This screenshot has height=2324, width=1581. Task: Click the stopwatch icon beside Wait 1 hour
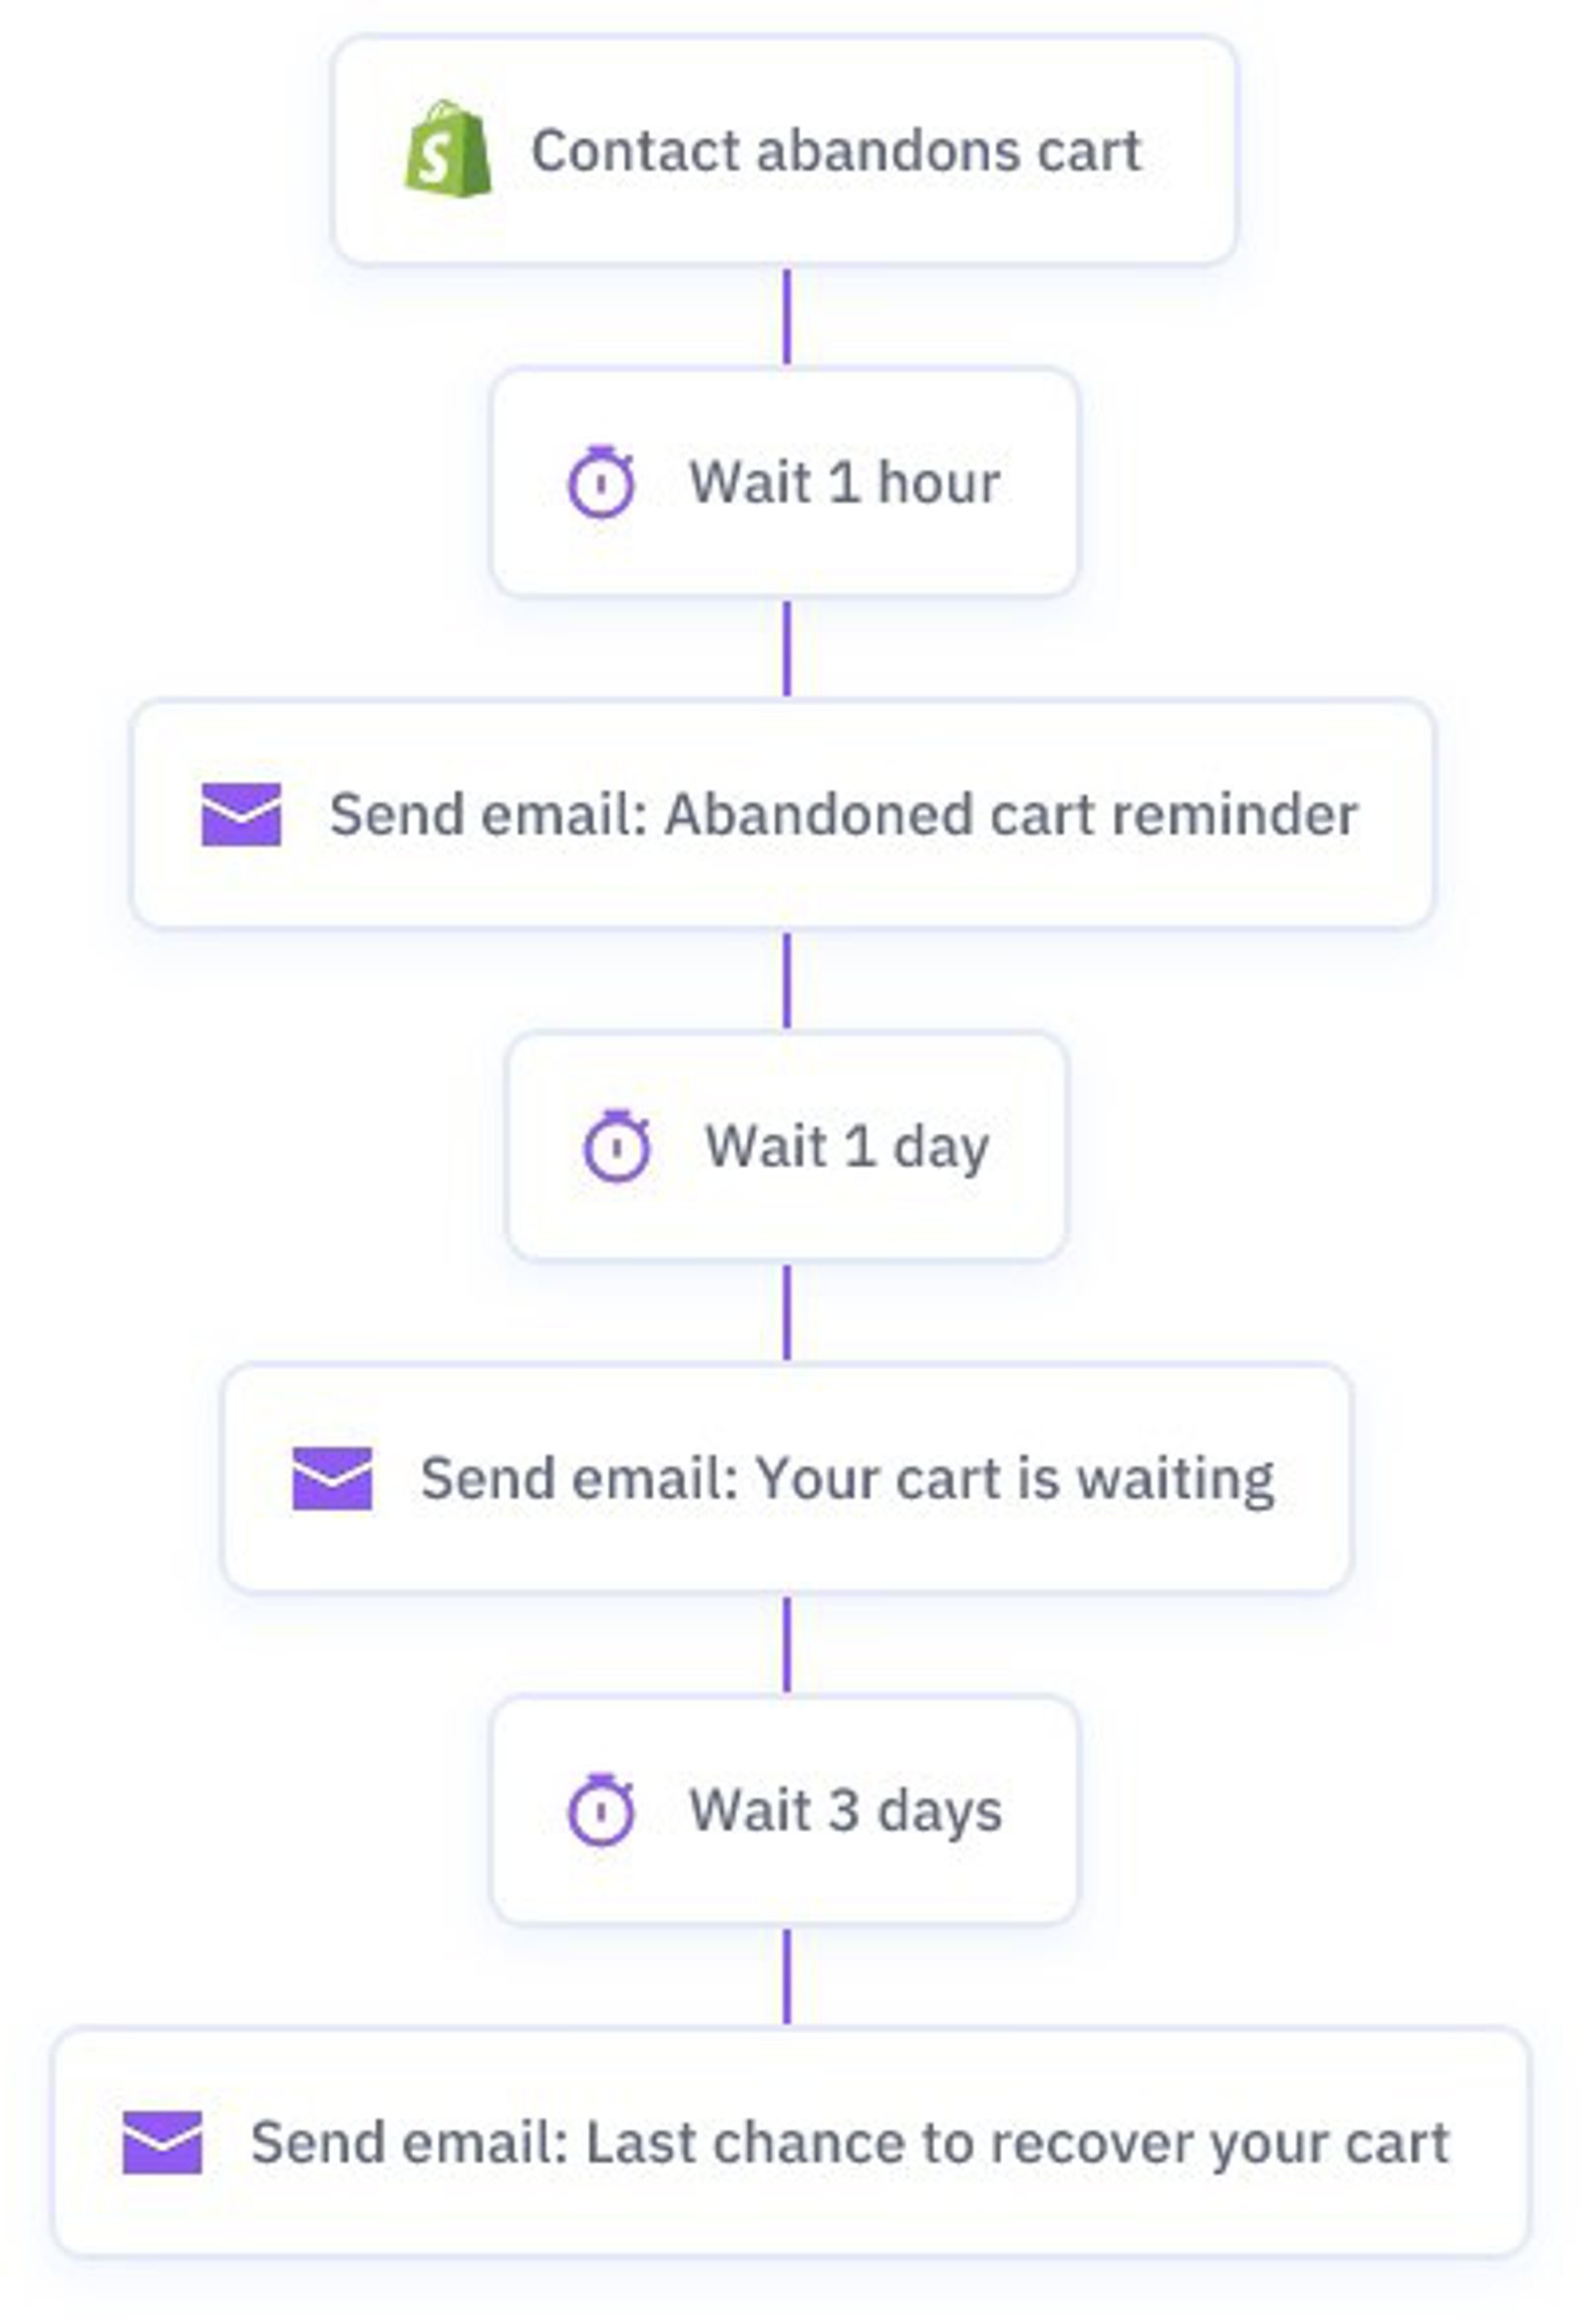pyautogui.click(x=601, y=482)
